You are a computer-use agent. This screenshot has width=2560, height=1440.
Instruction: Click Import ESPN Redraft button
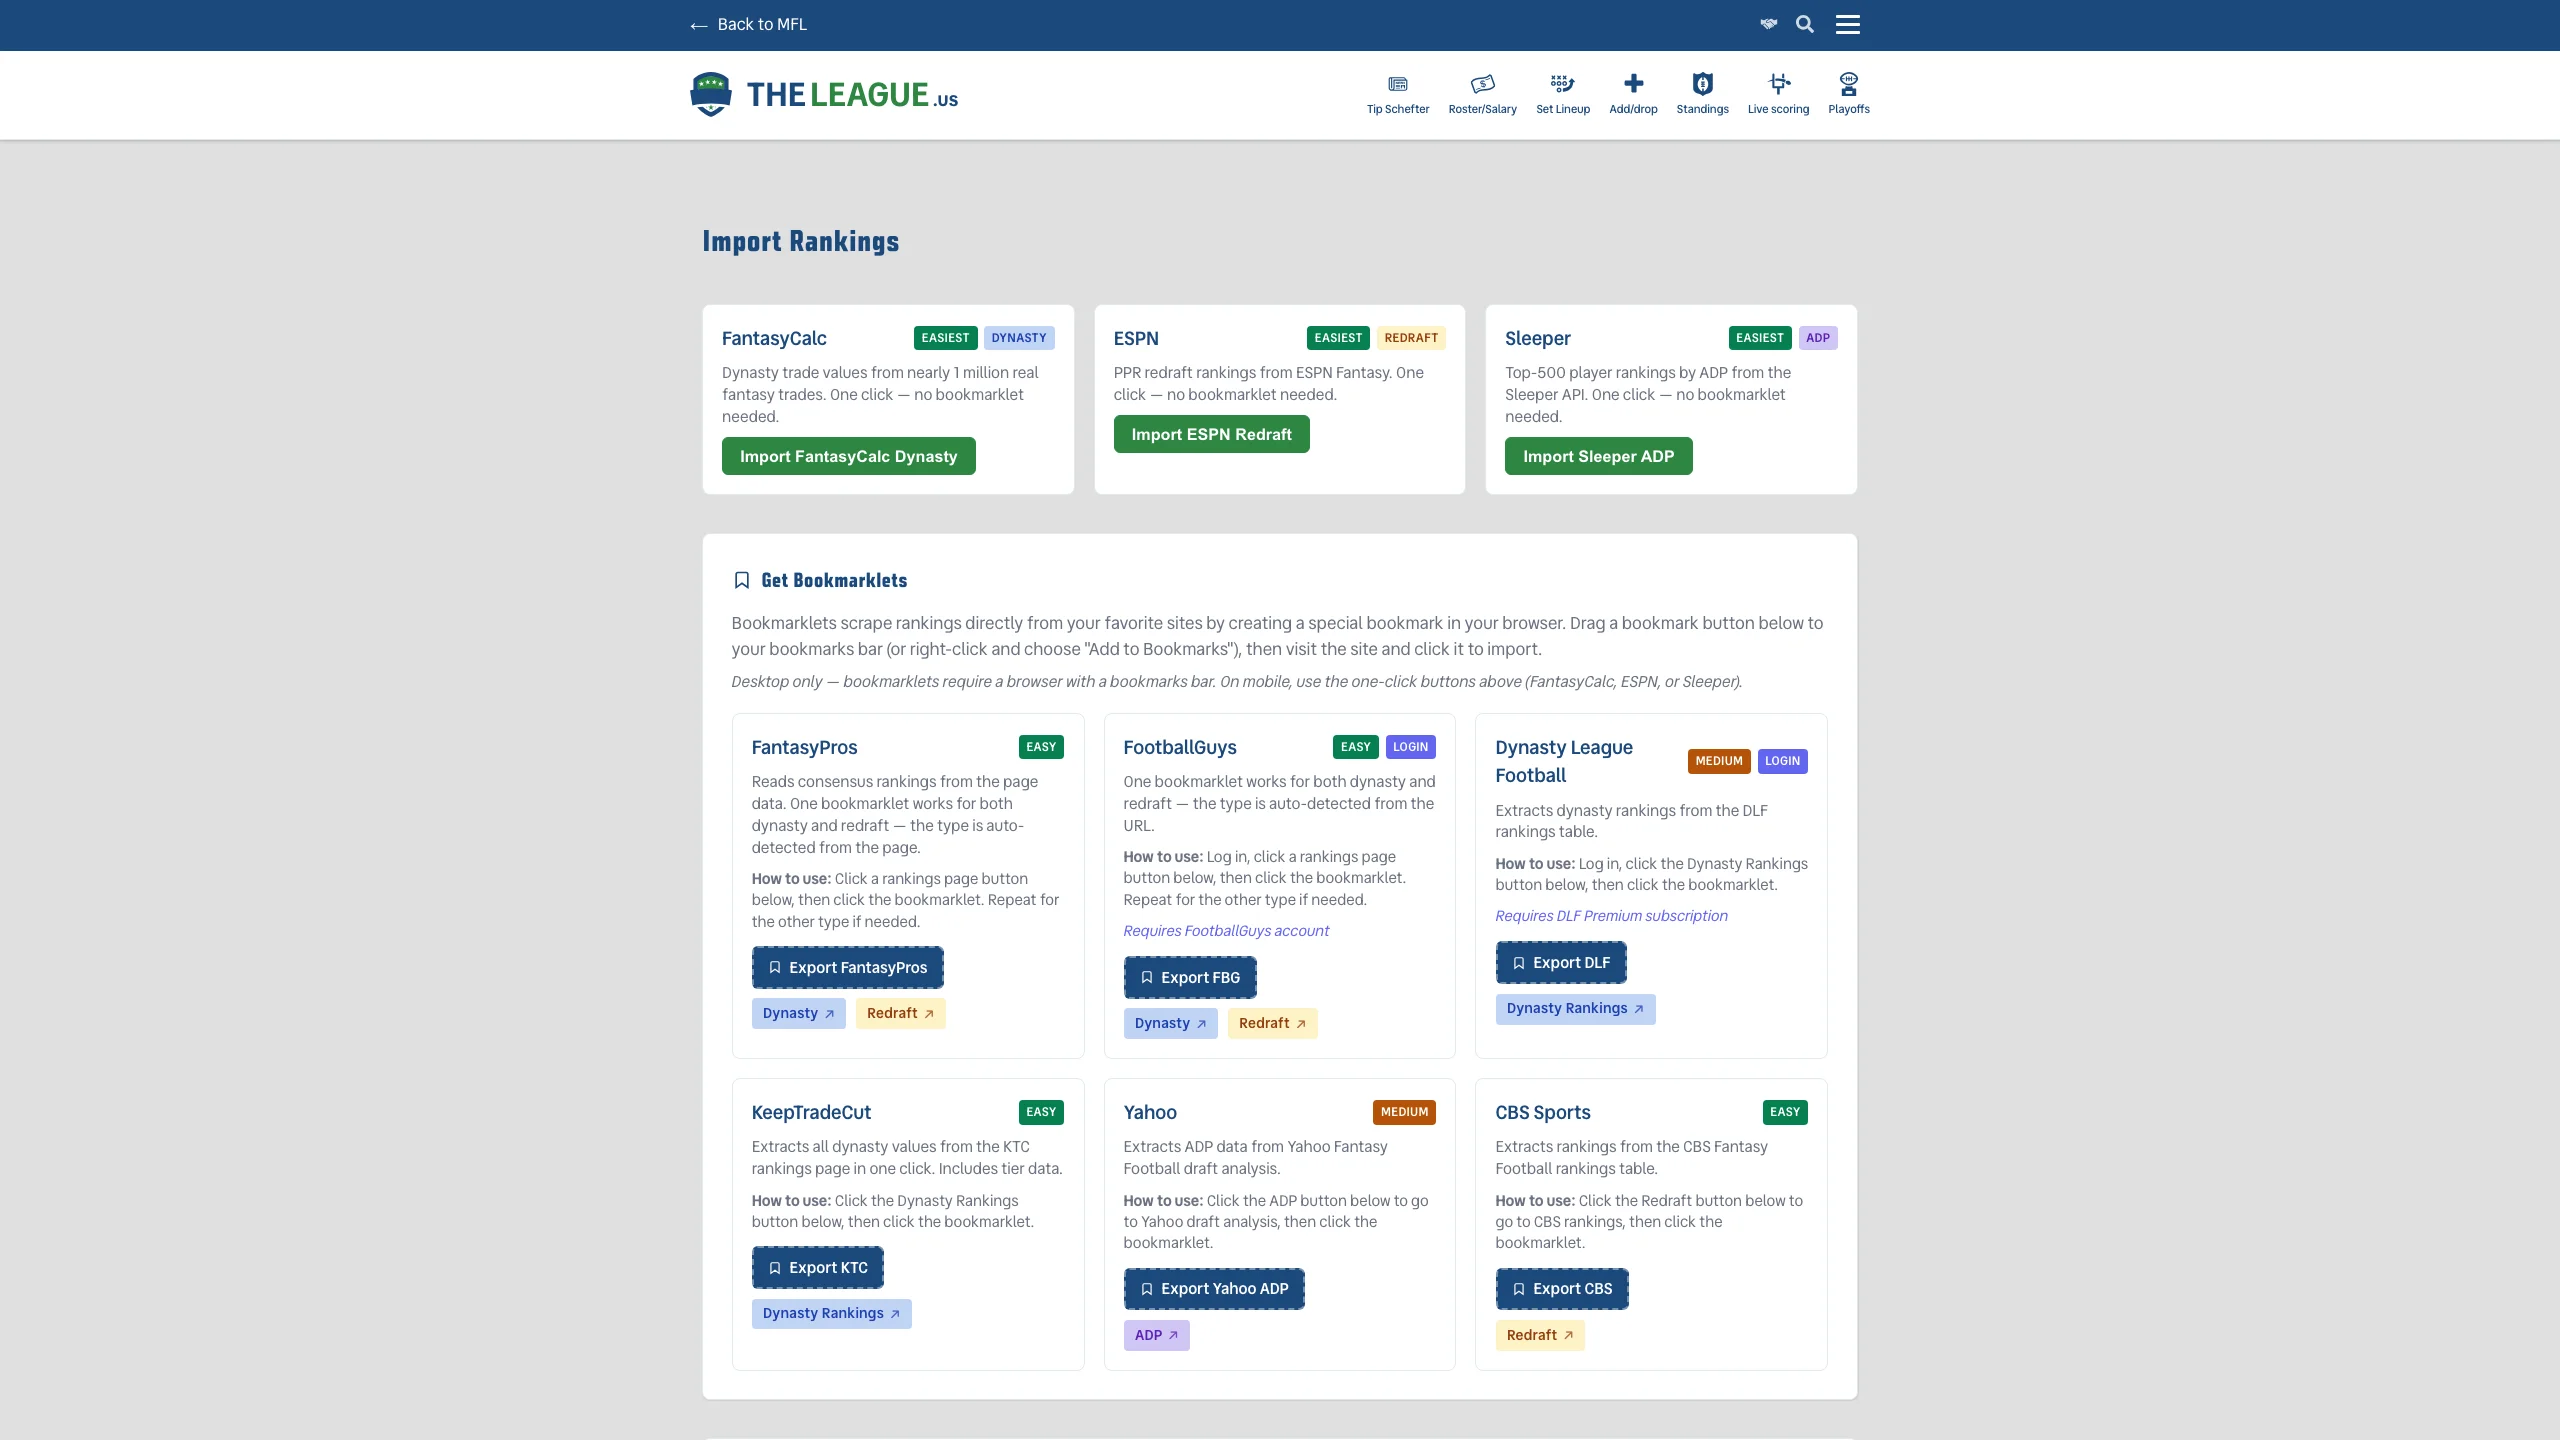click(1211, 434)
